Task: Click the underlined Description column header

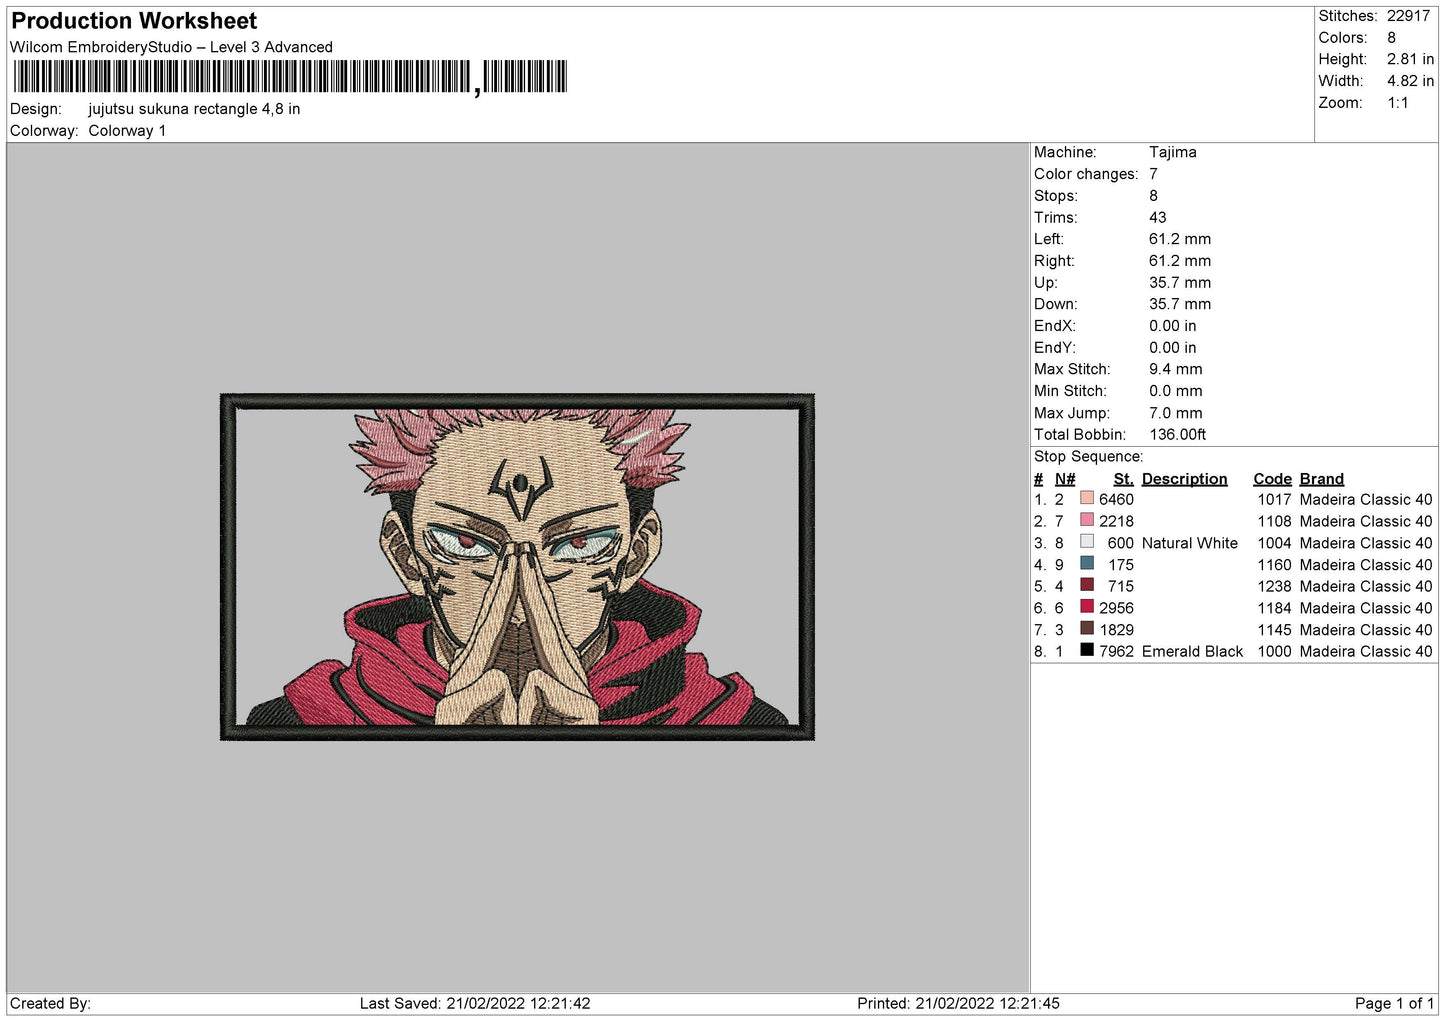Action: coord(1184,479)
